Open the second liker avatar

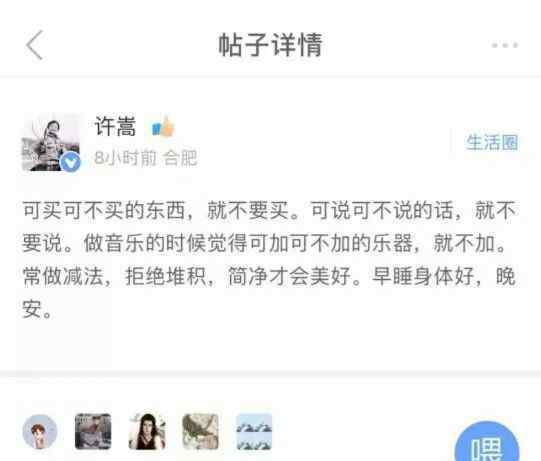point(93,432)
